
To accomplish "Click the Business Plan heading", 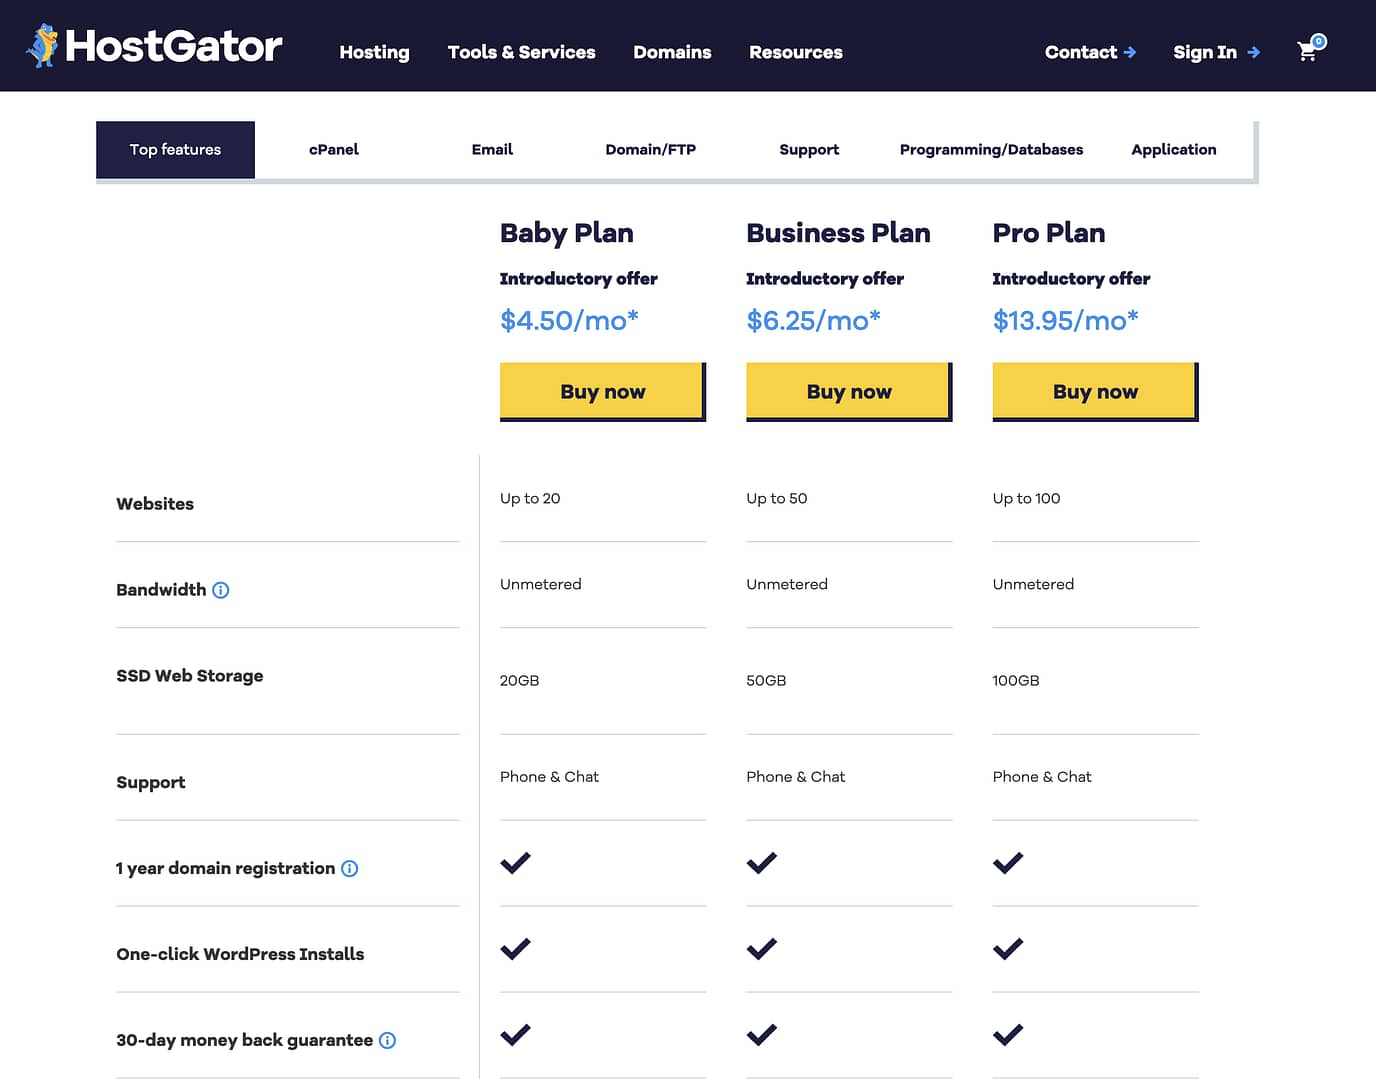I will point(838,233).
